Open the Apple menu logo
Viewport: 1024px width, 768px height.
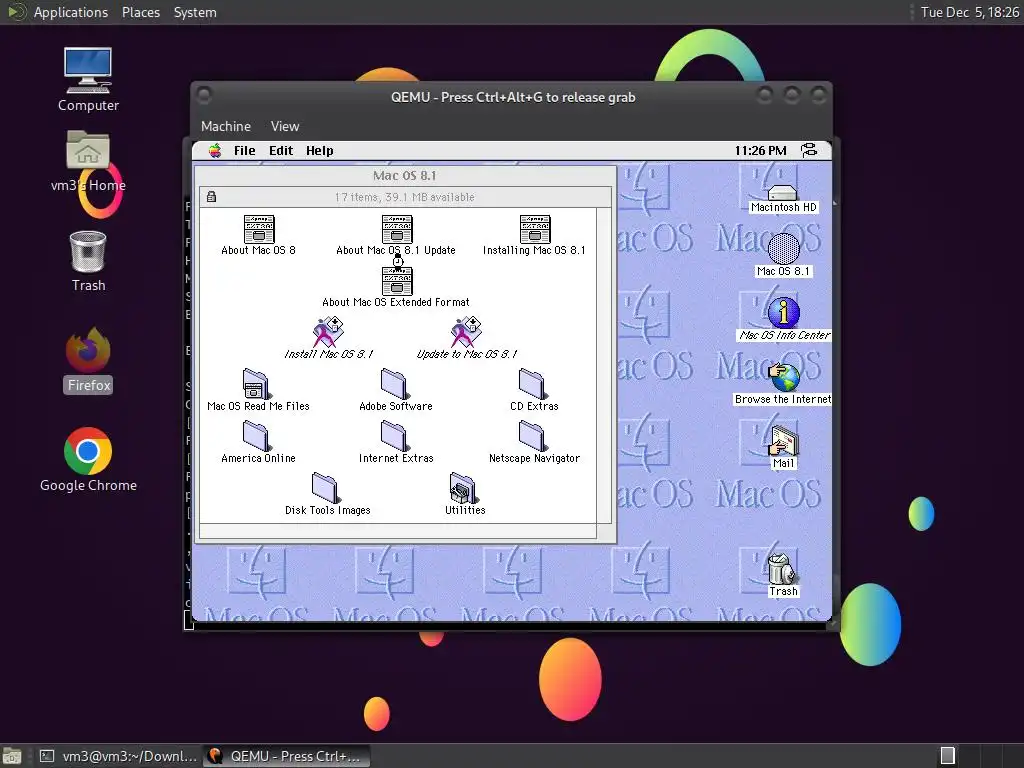click(215, 151)
